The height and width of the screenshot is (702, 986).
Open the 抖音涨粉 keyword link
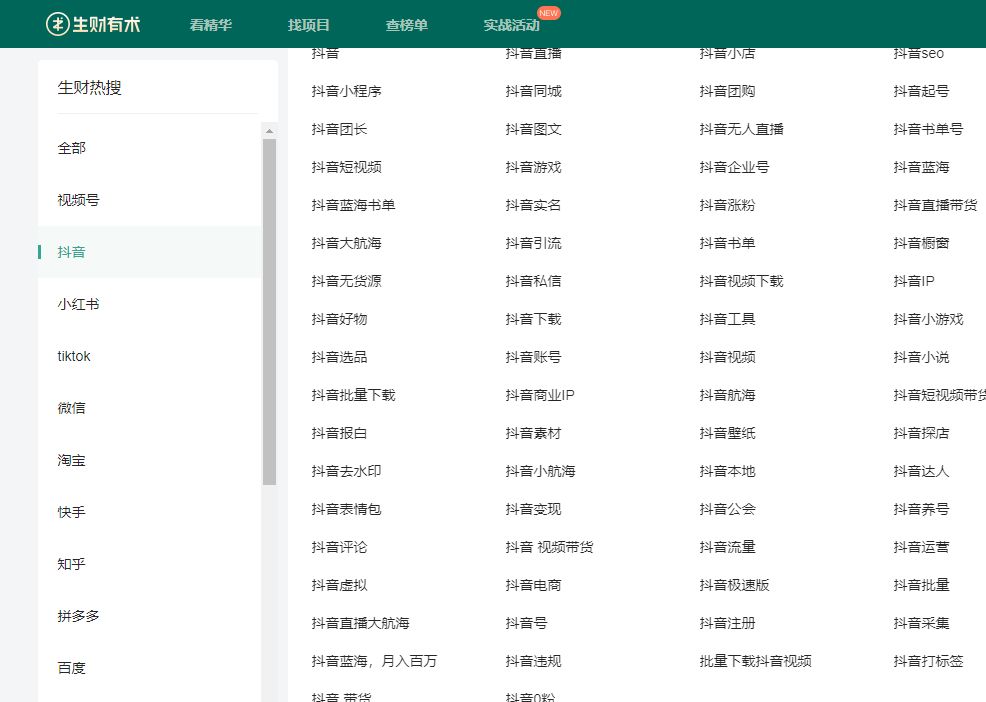(728, 205)
